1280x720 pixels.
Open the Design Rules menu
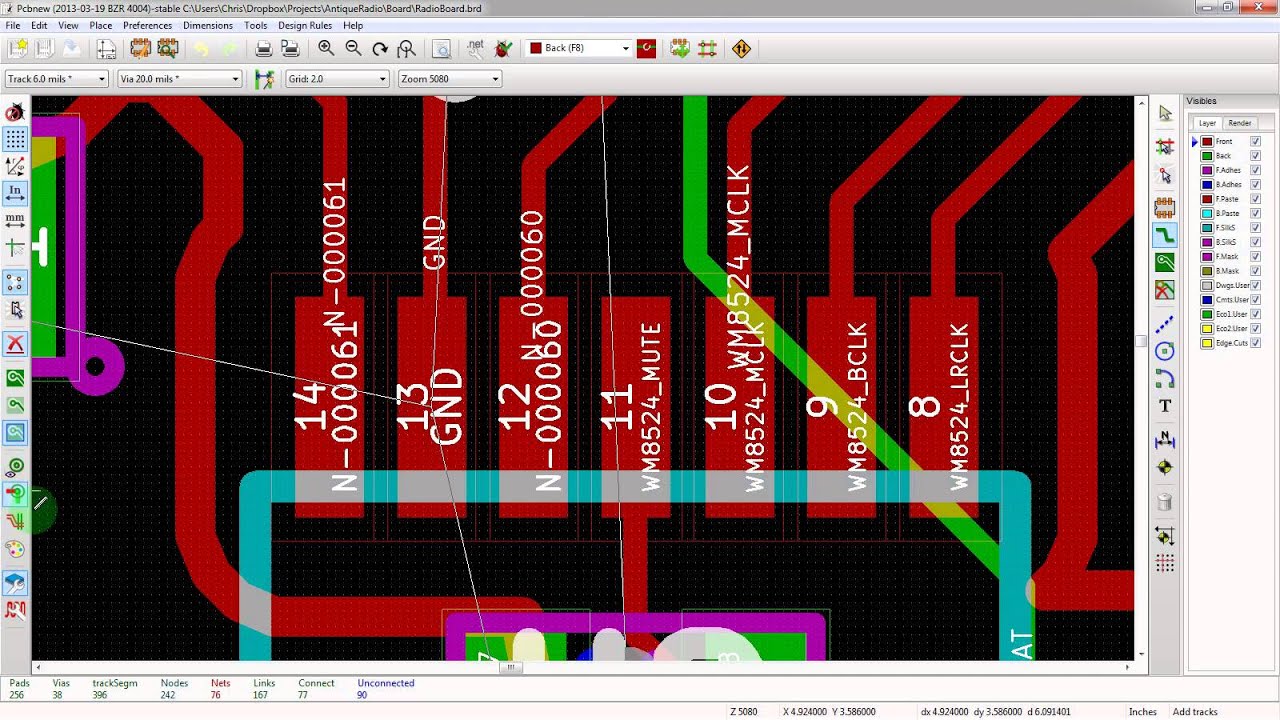pos(305,25)
